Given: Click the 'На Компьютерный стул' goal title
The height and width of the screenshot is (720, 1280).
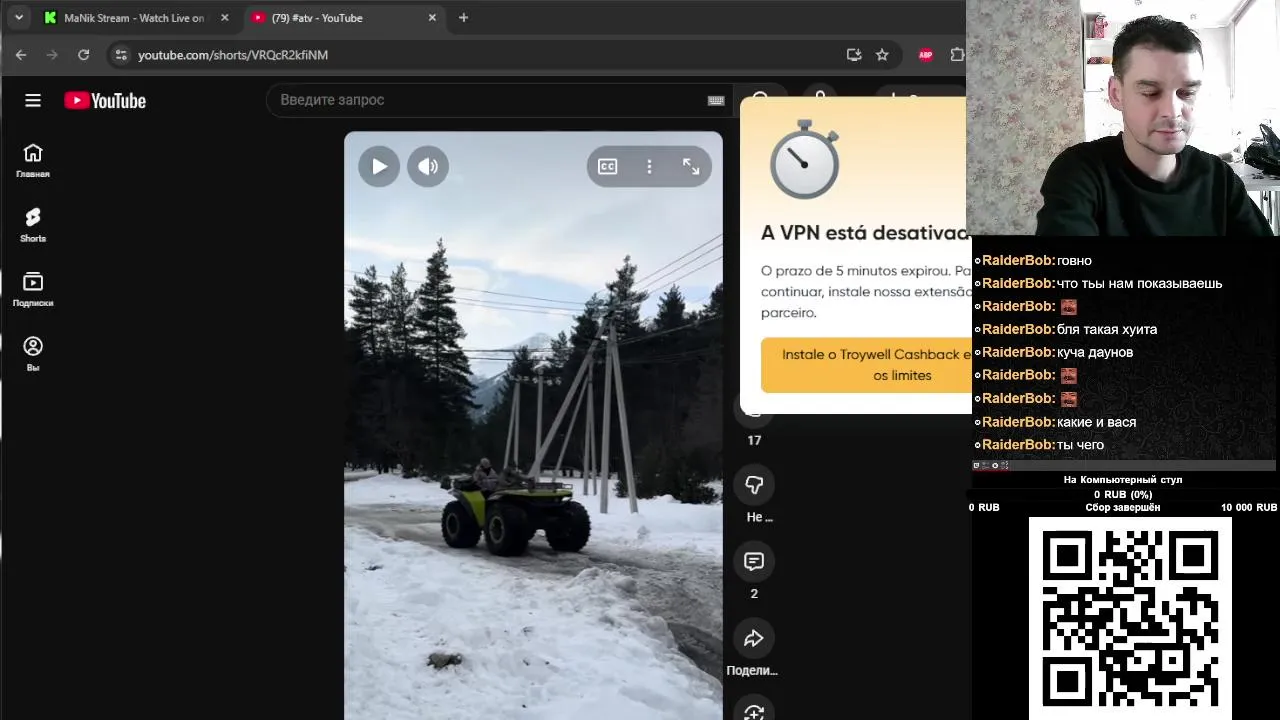Looking at the screenshot, I should point(1123,480).
